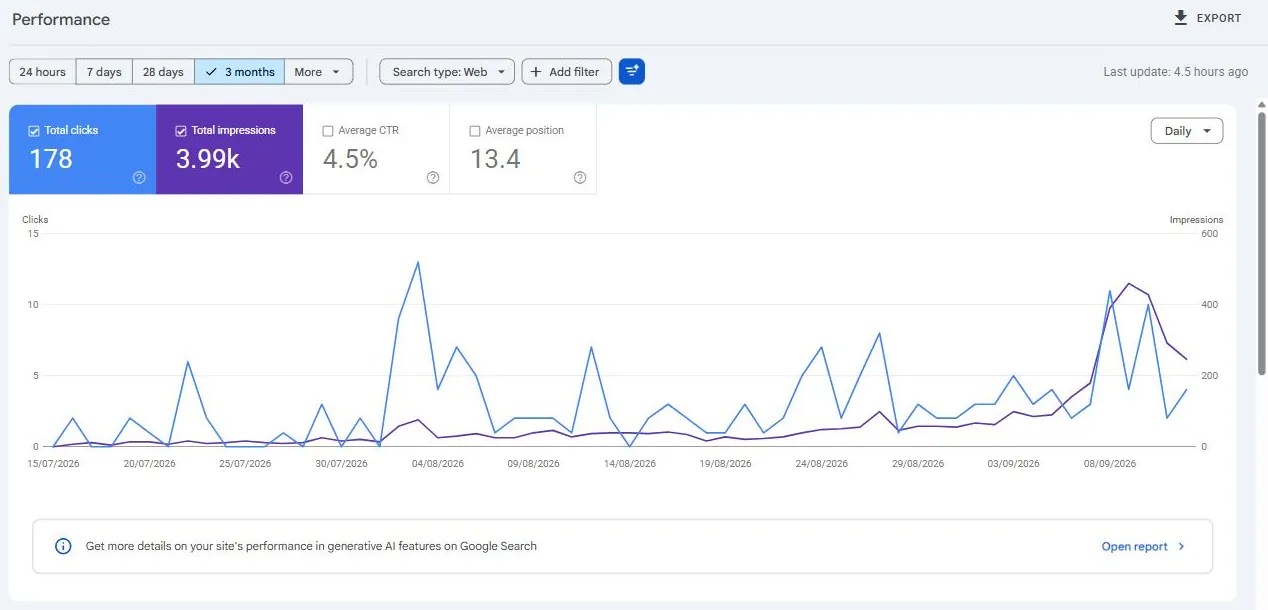The height and width of the screenshot is (610, 1268).
Task: Click the Export download icon
Action: coord(1181,18)
